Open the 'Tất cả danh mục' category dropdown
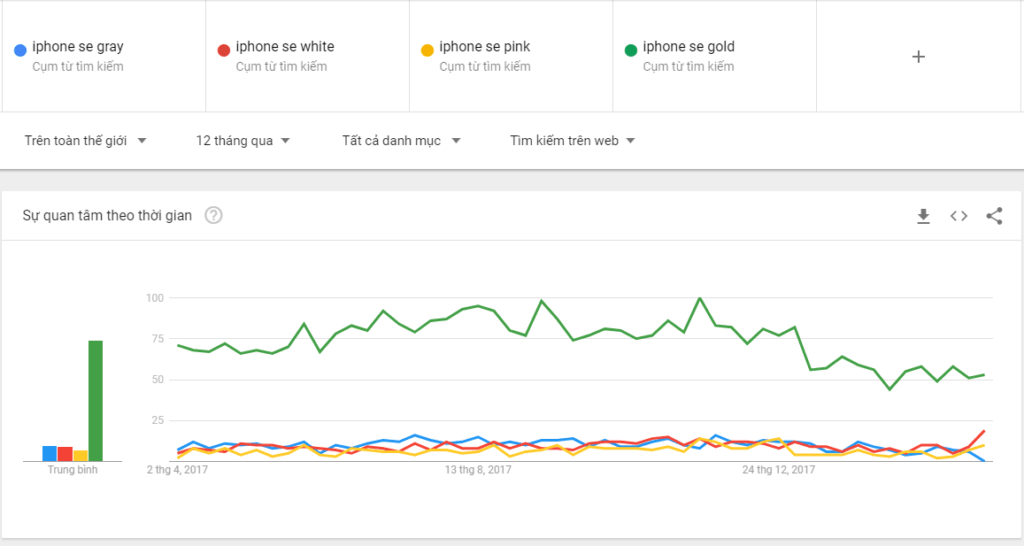Screen dimensions: 1024x546 (401, 141)
